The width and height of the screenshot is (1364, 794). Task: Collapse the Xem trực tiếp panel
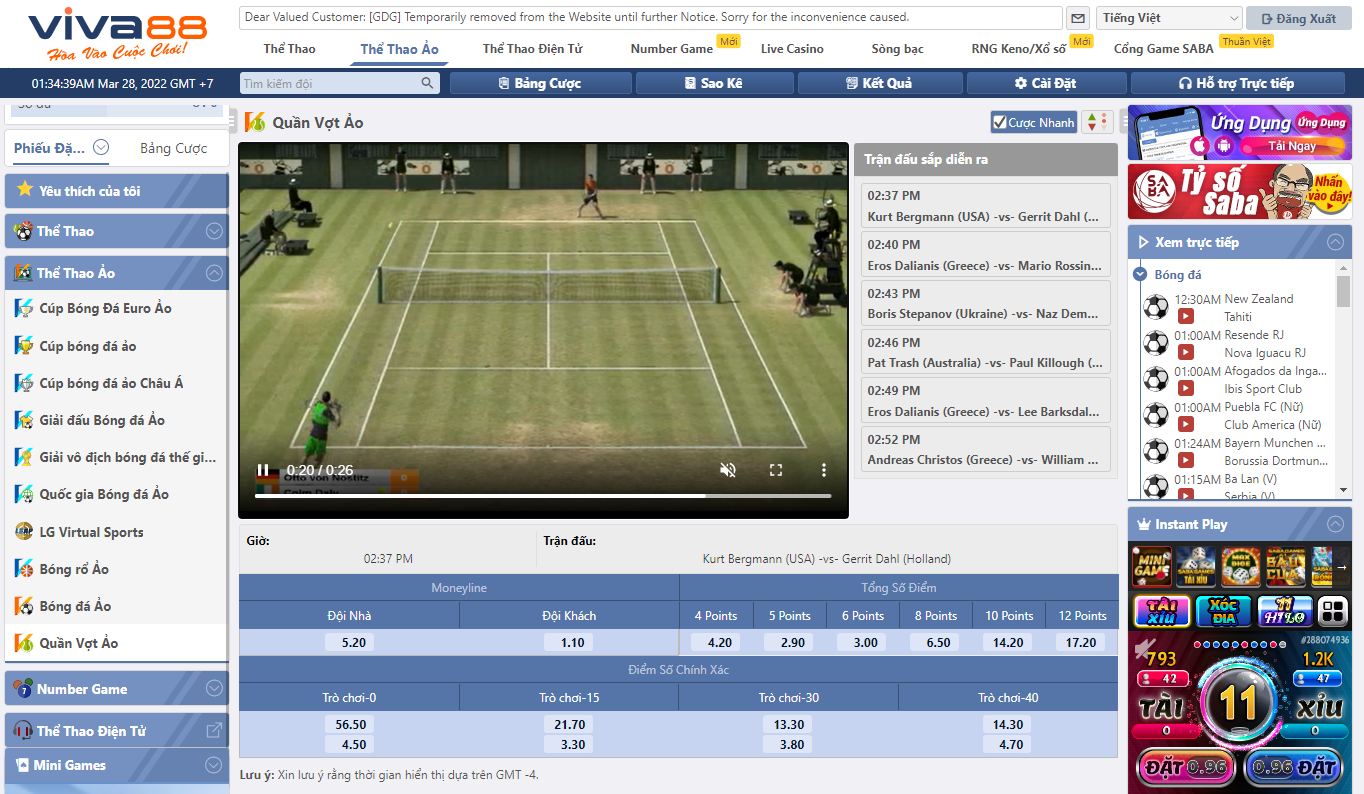click(1334, 242)
